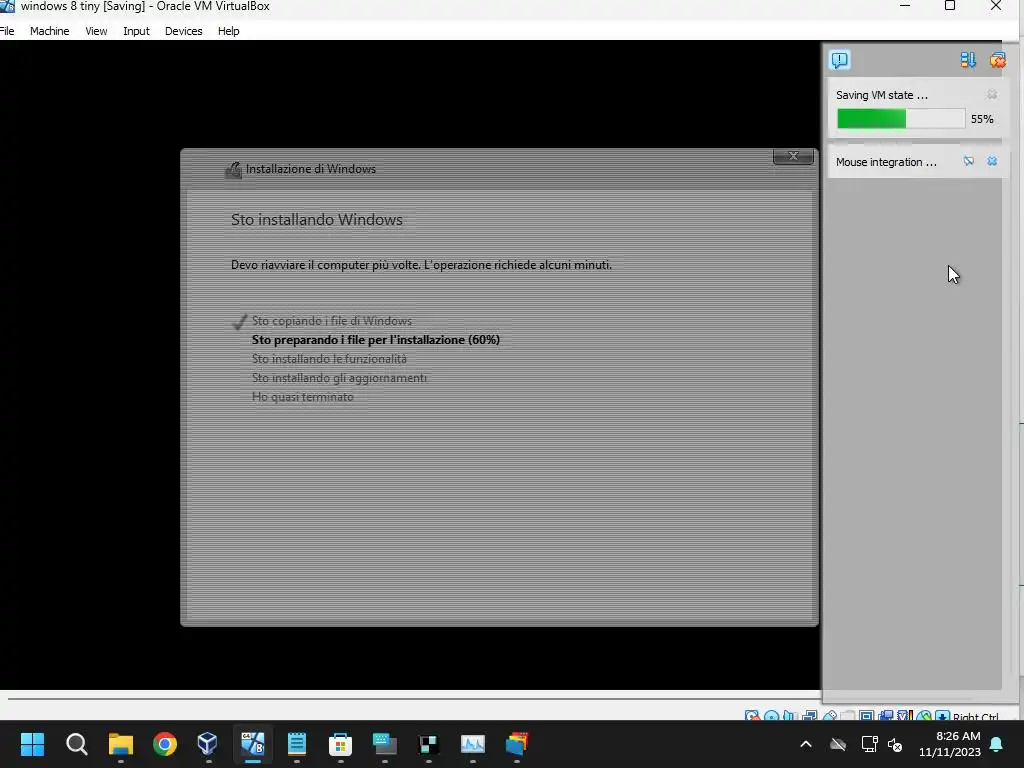The image size is (1024, 768).
Task: Open Microsoft Store from the taskbar
Action: [x=340, y=744]
